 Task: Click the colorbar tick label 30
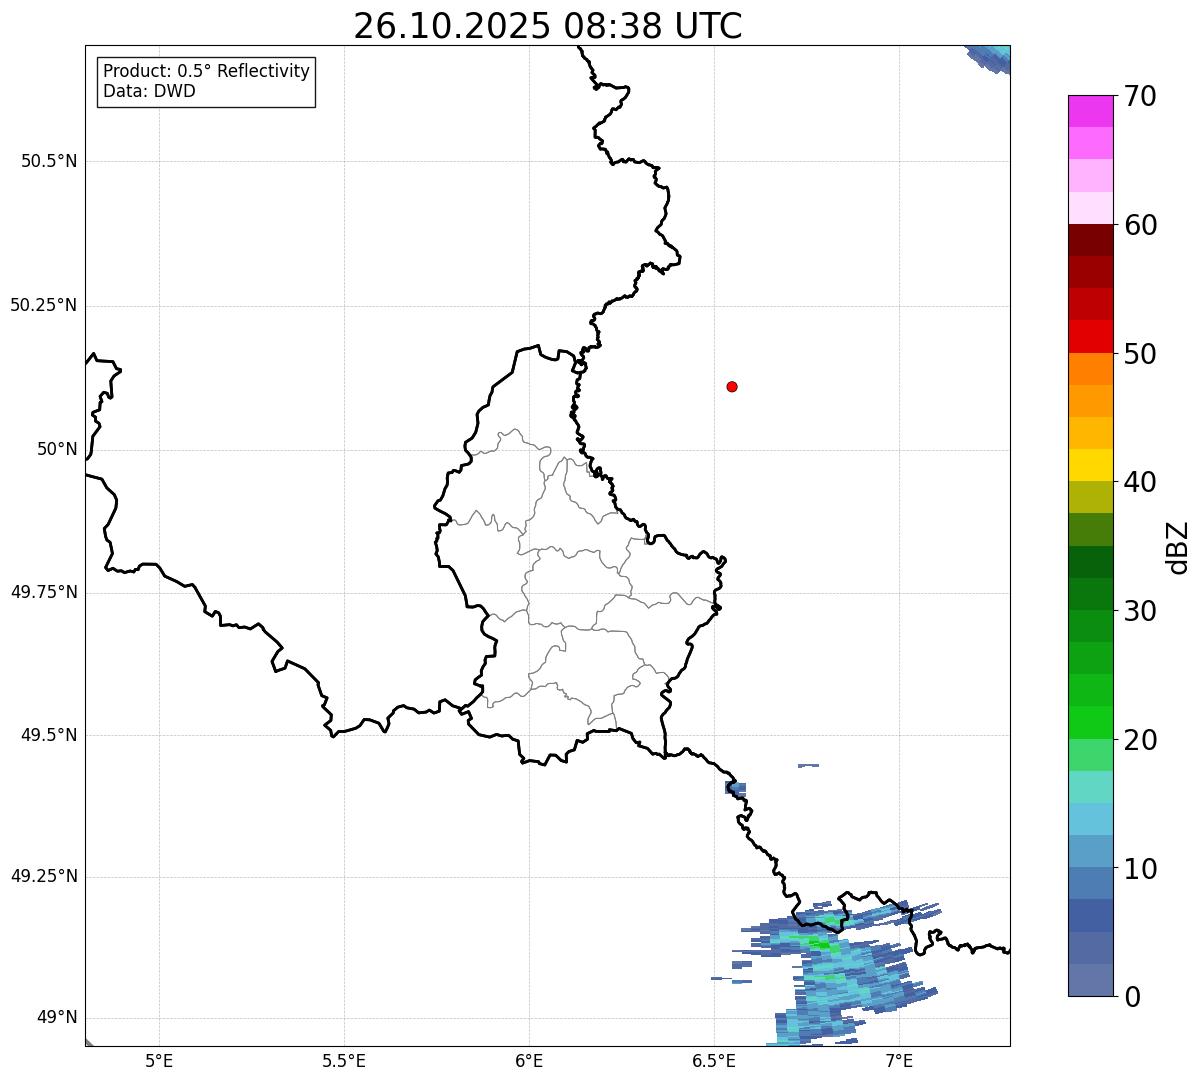click(x=1140, y=611)
